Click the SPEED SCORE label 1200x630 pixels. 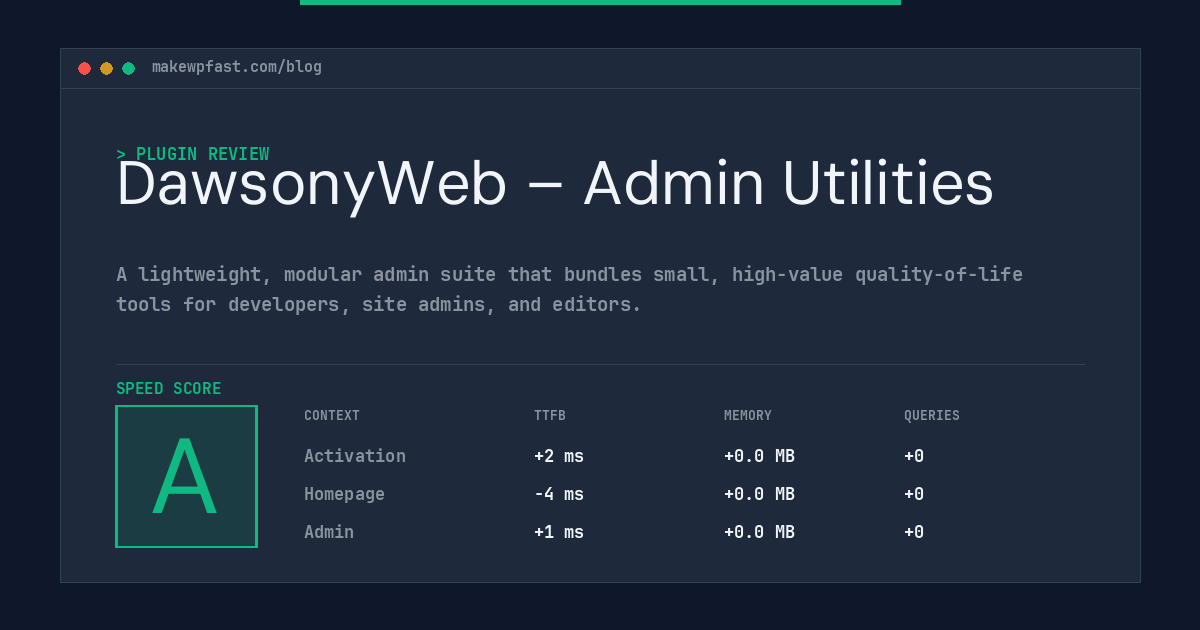click(169, 389)
